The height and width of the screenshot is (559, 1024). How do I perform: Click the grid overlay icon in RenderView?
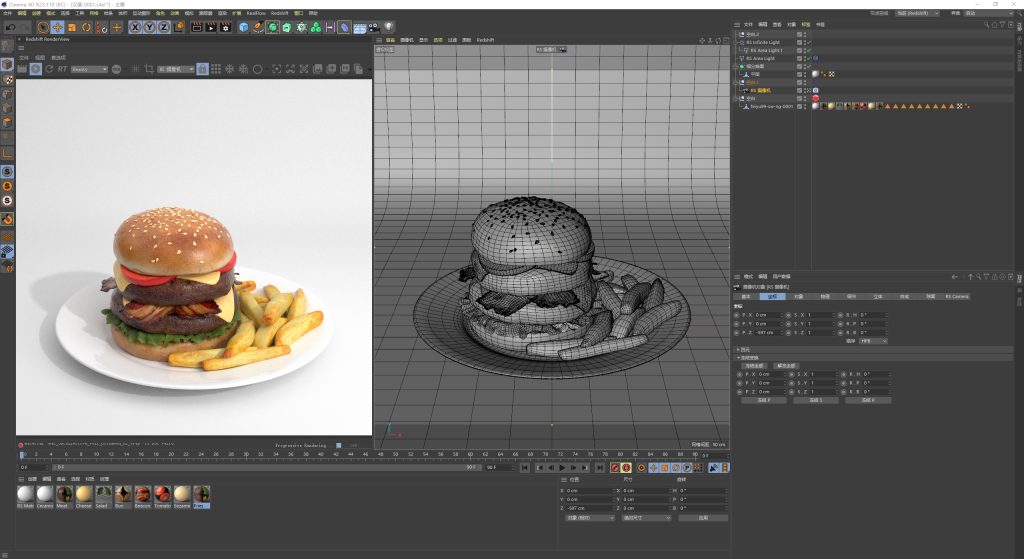click(216, 69)
